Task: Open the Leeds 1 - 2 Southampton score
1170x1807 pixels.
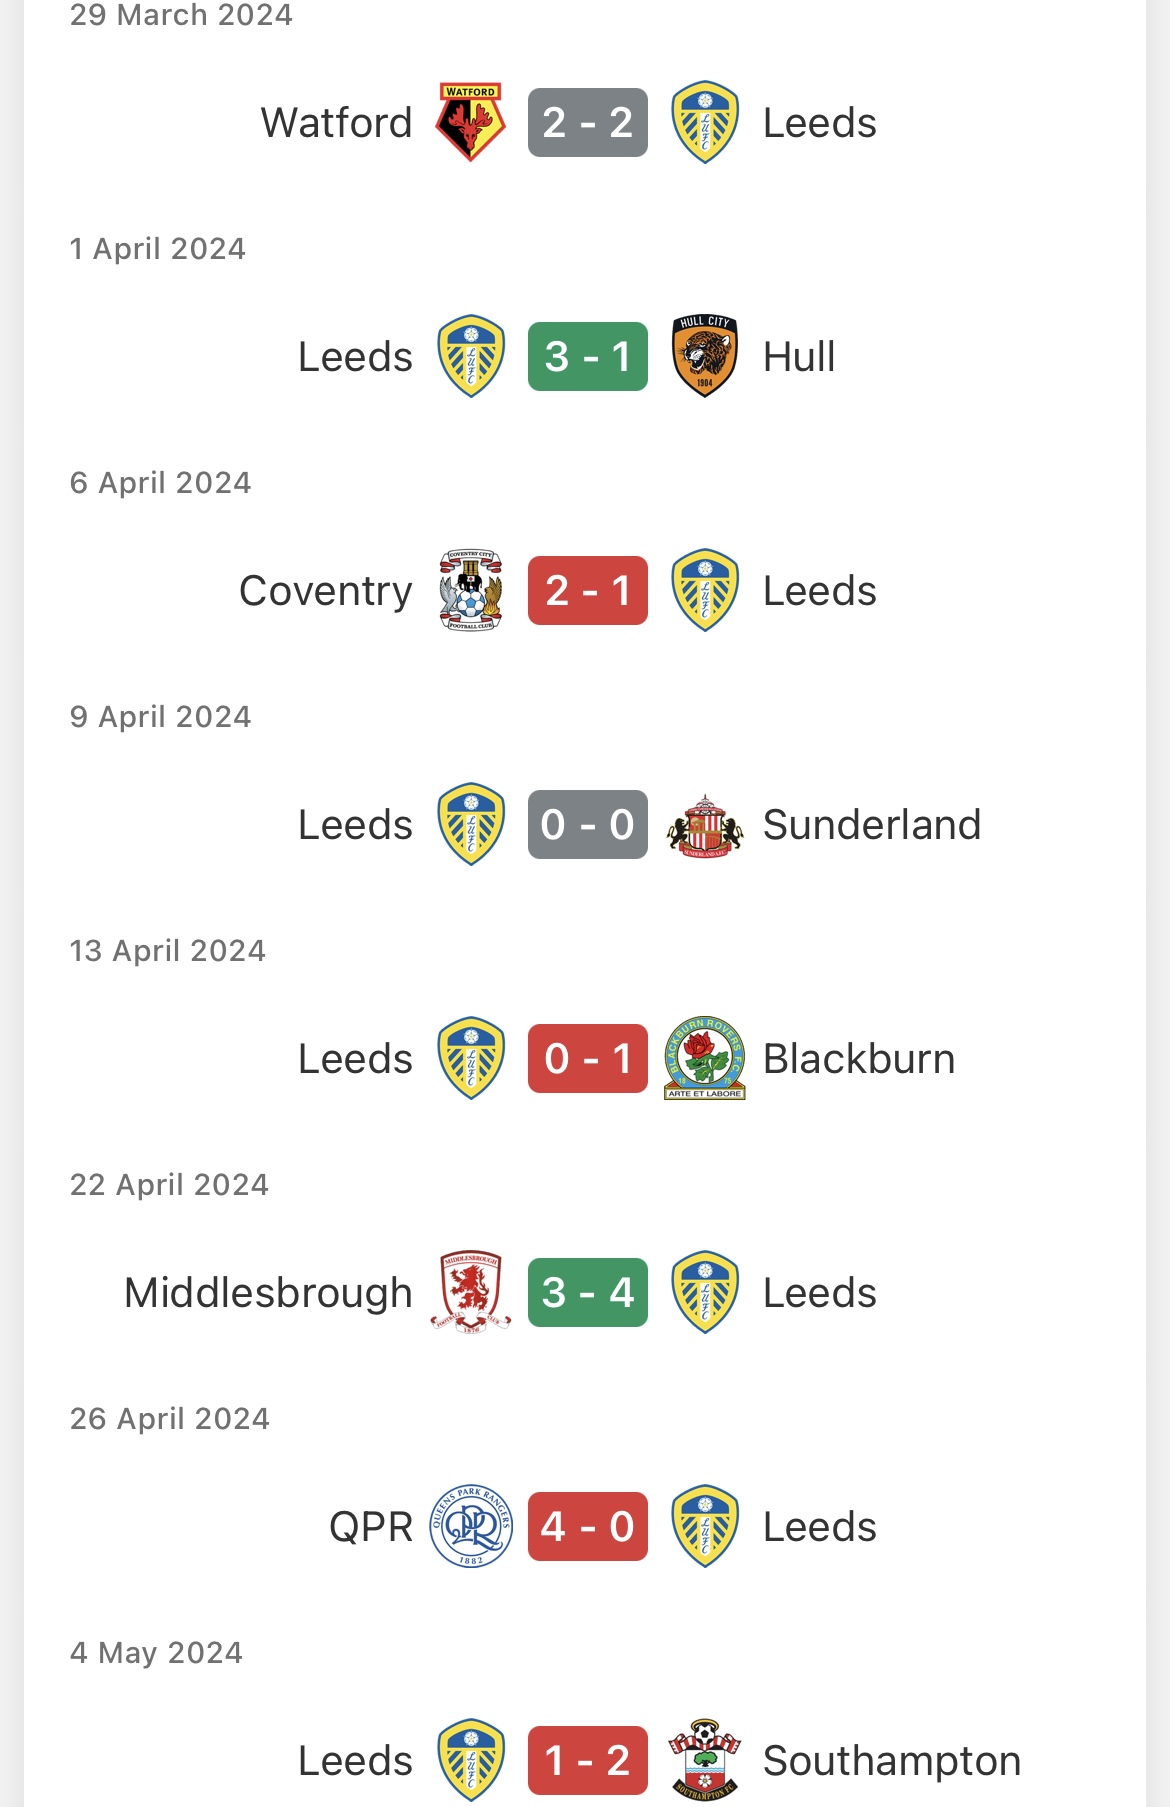Action: point(588,1760)
